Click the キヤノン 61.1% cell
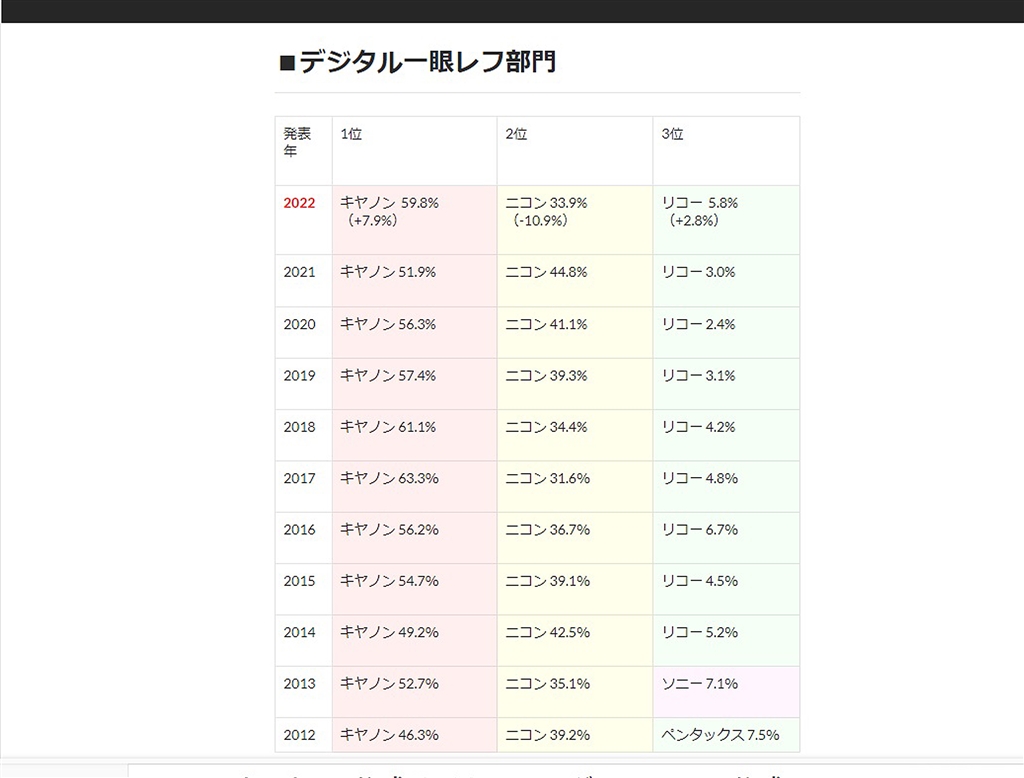The image size is (1024, 778). pyautogui.click(x=389, y=427)
